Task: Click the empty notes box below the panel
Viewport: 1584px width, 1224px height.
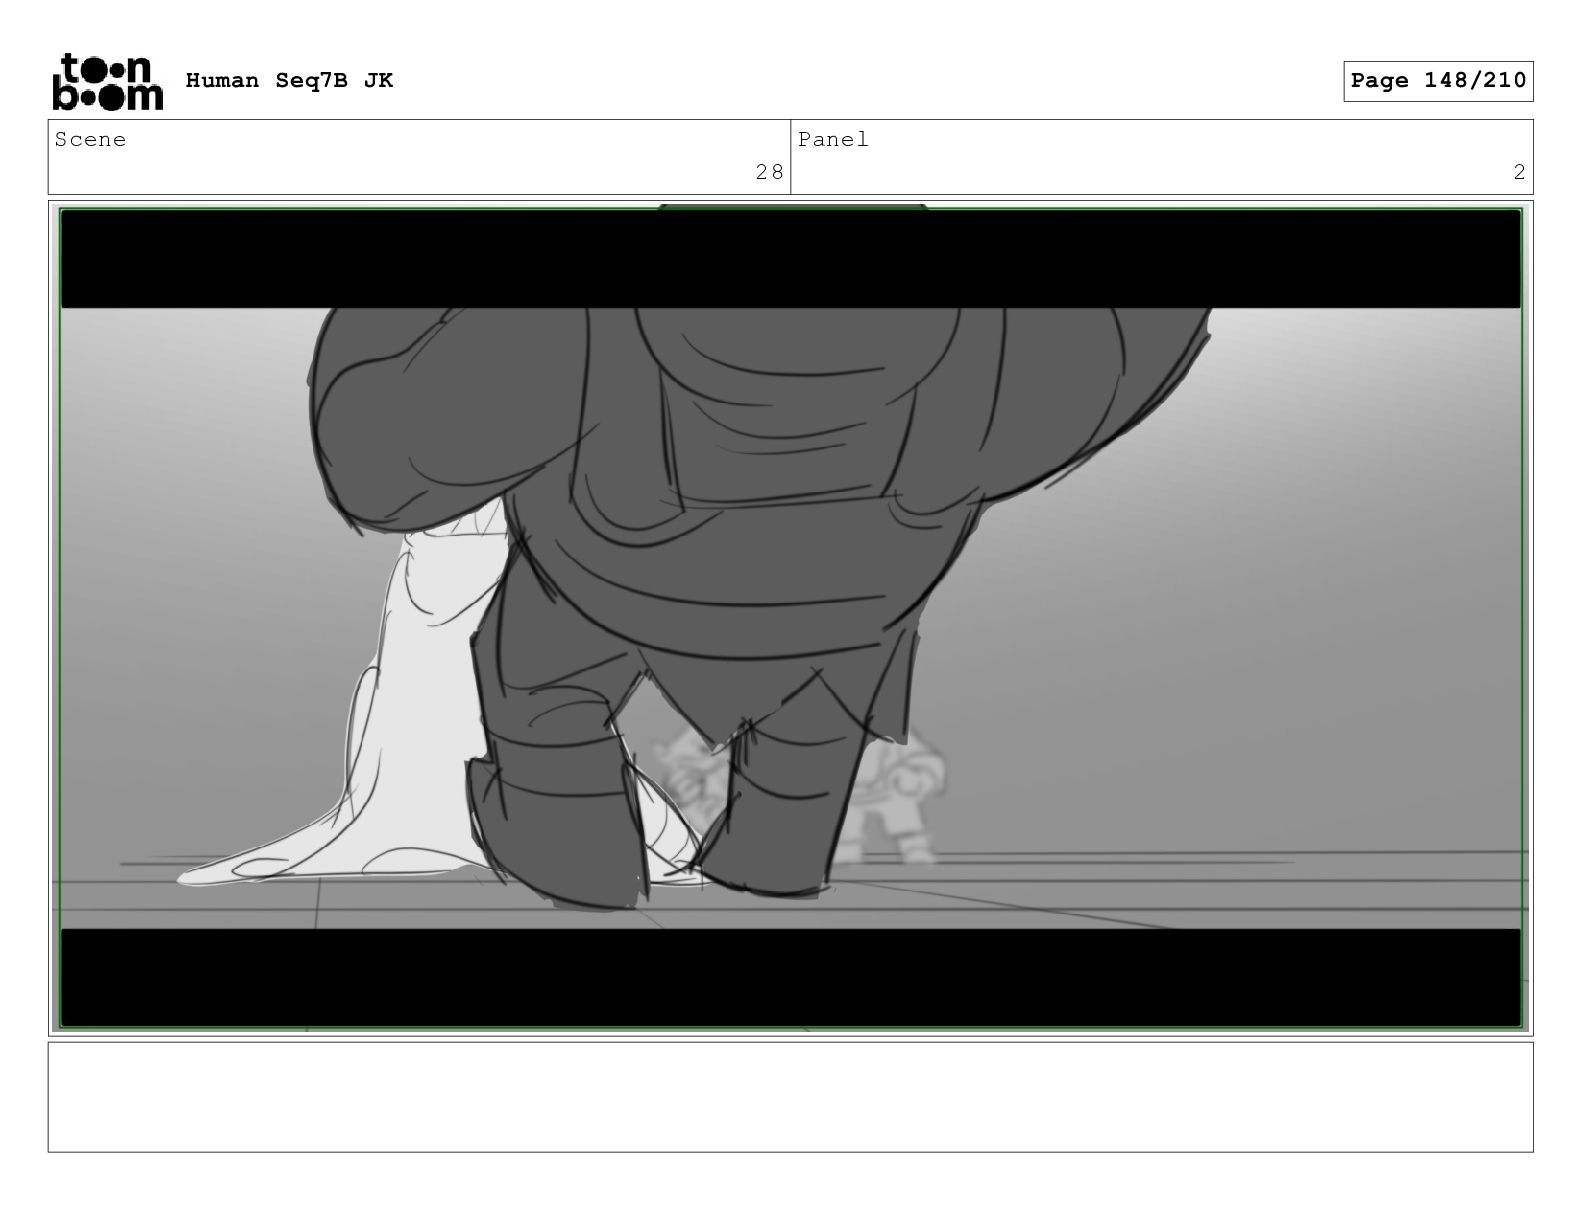Action: click(790, 1097)
